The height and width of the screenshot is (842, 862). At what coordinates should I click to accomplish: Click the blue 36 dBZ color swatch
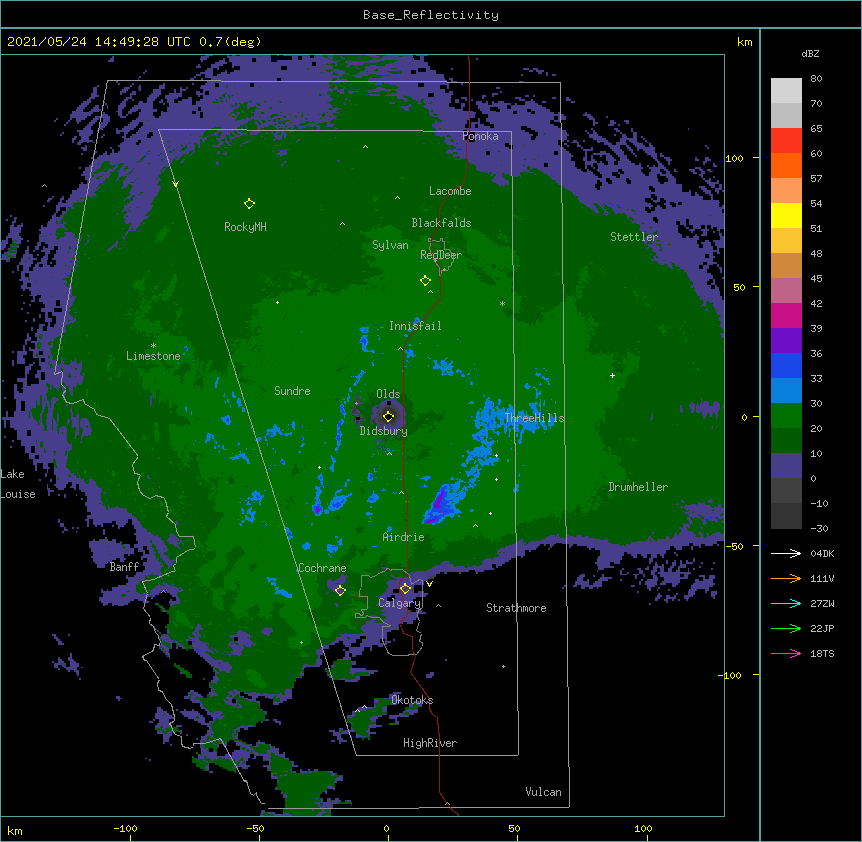tap(786, 365)
